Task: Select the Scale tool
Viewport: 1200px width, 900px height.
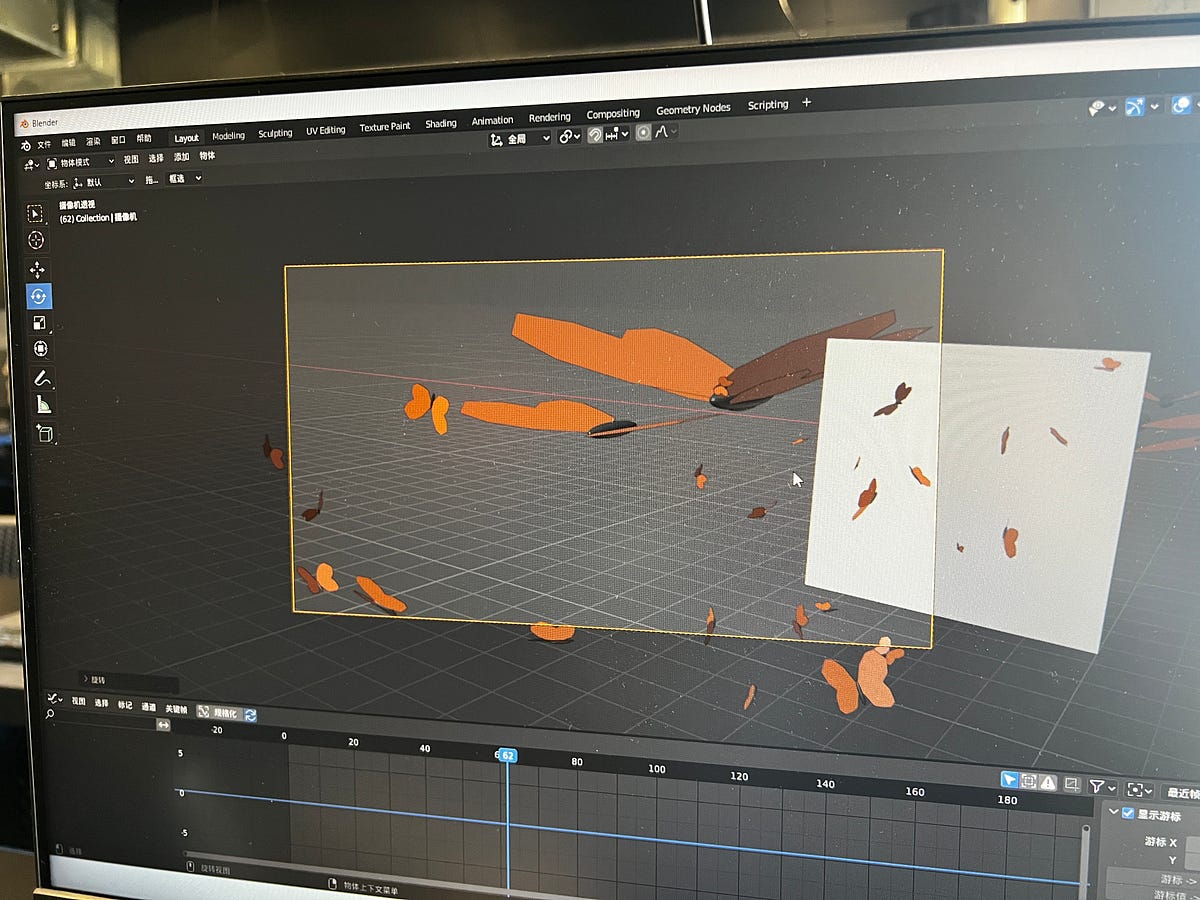Action: [40, 322]
